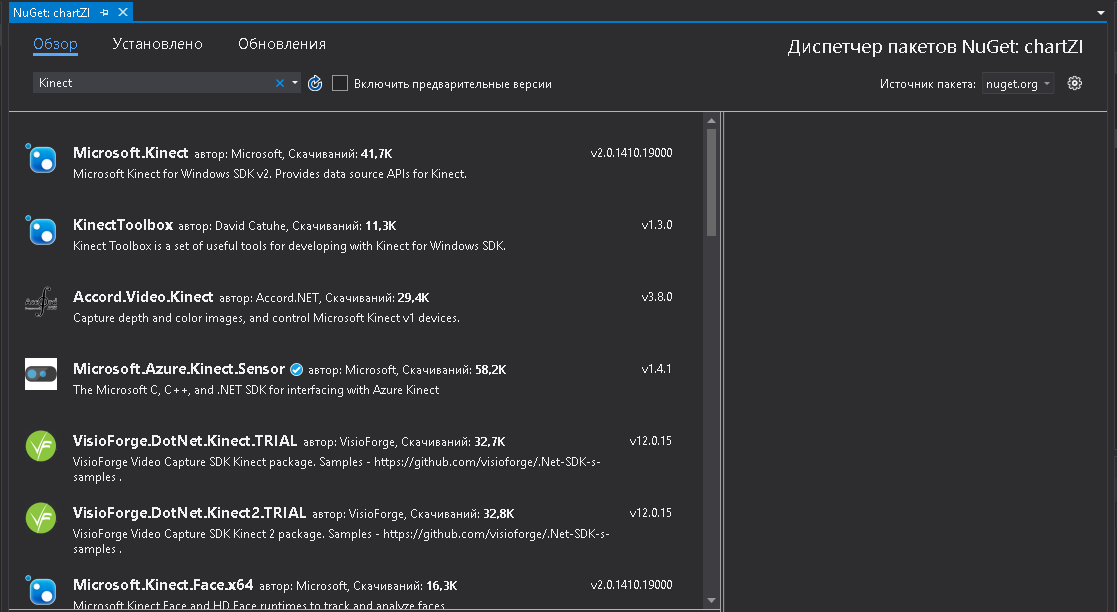The height and width of the screenshot is (612, 1117).
Task: Open the Microsoft.Kinect package icon
Action: [41, 159]
